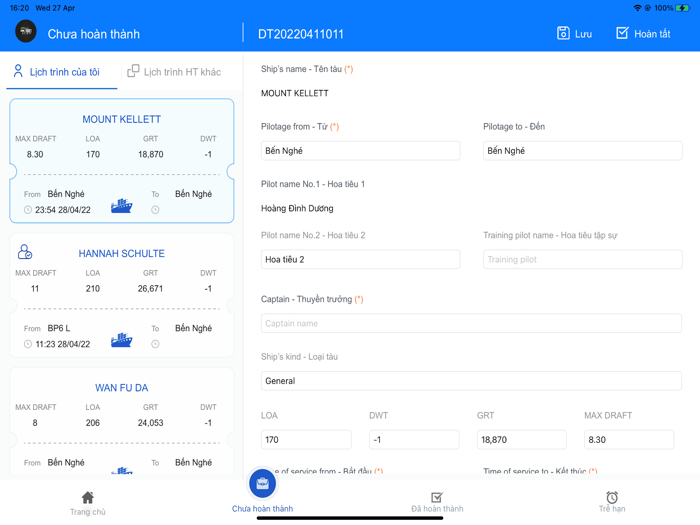This screenshot has height=525, width=700.
Task: Click the GRT value 26,671 on HANNAH SCHULTE
Action: [x=150, y=289]
